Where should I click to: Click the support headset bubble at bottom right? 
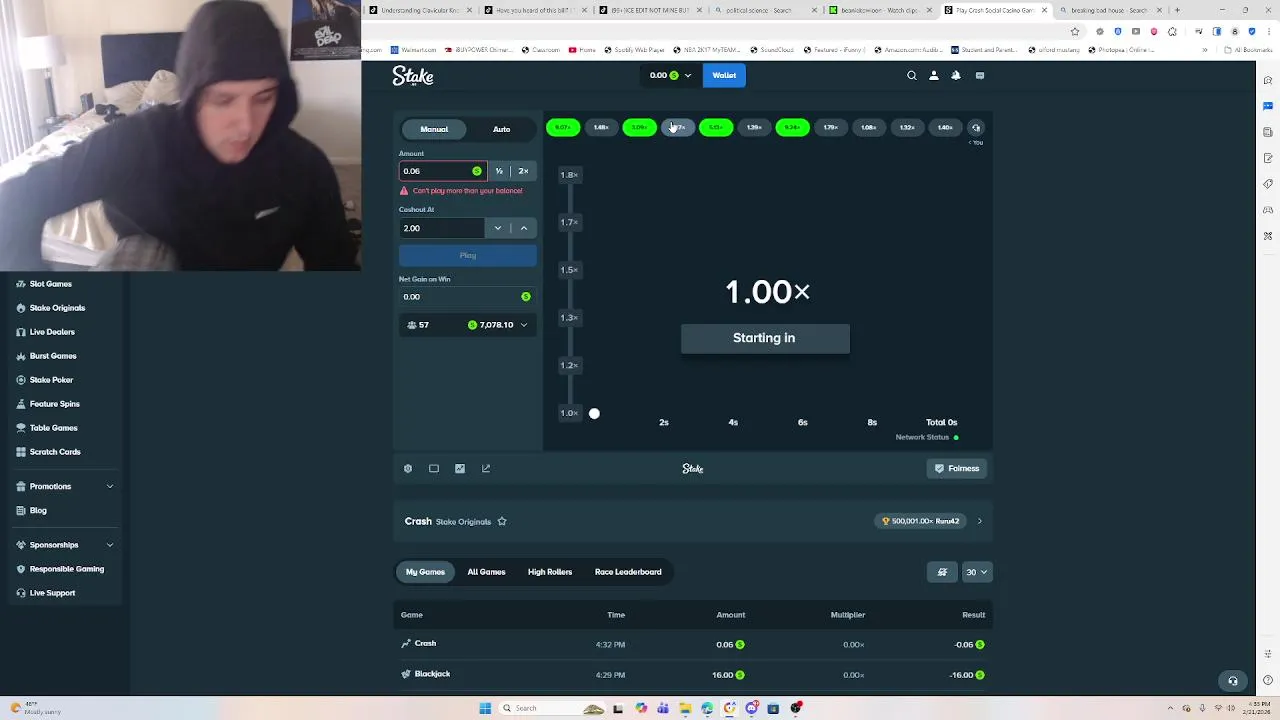click(x=1233, y=681)
